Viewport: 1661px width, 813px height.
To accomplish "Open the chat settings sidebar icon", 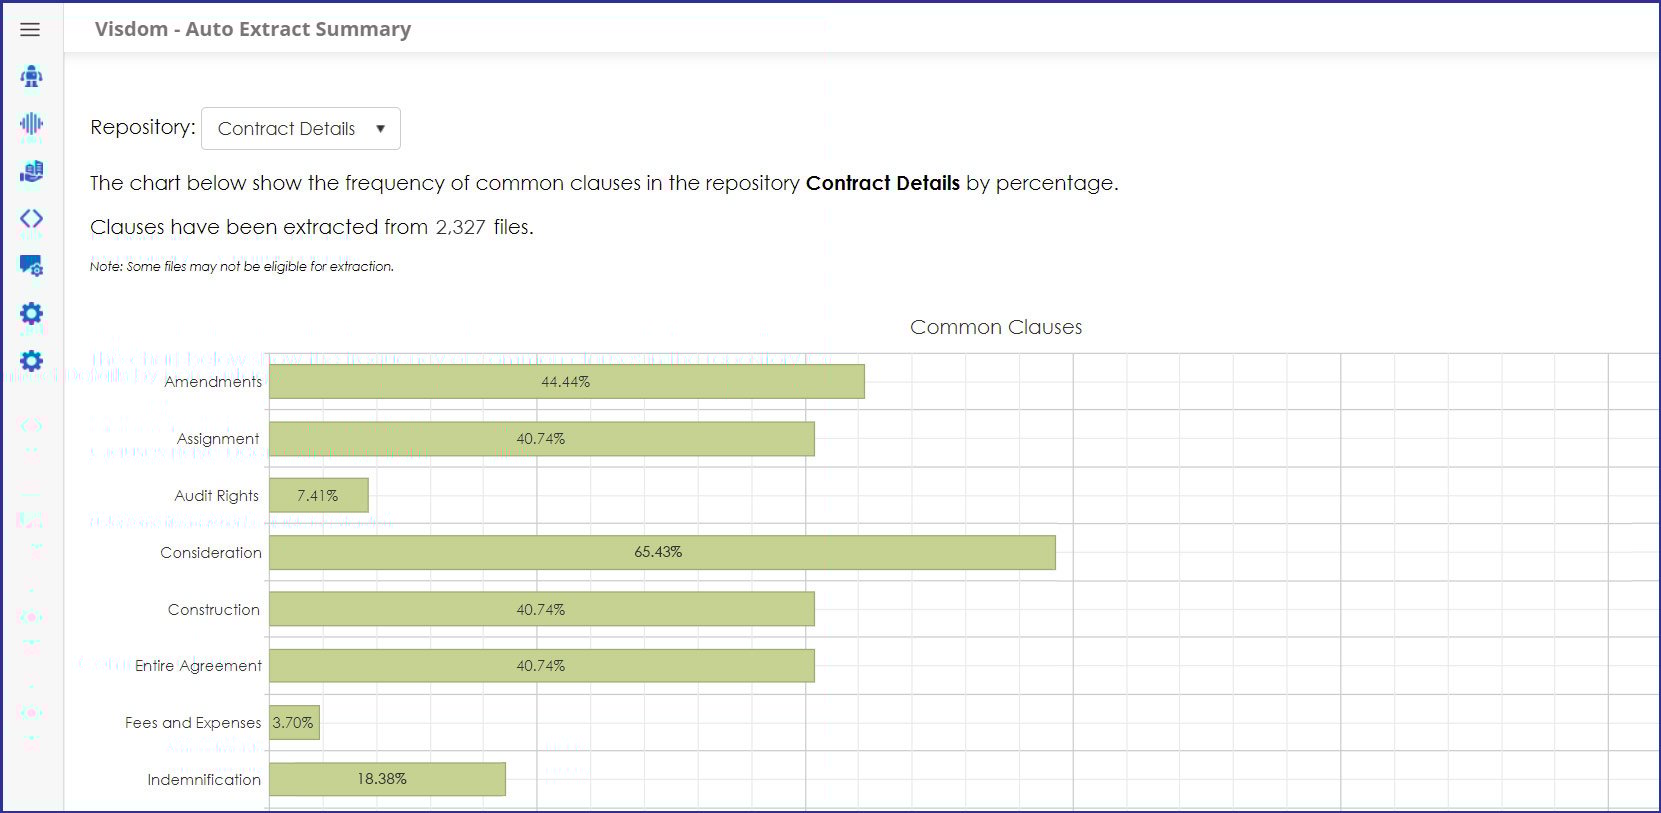I will point(31,266).
